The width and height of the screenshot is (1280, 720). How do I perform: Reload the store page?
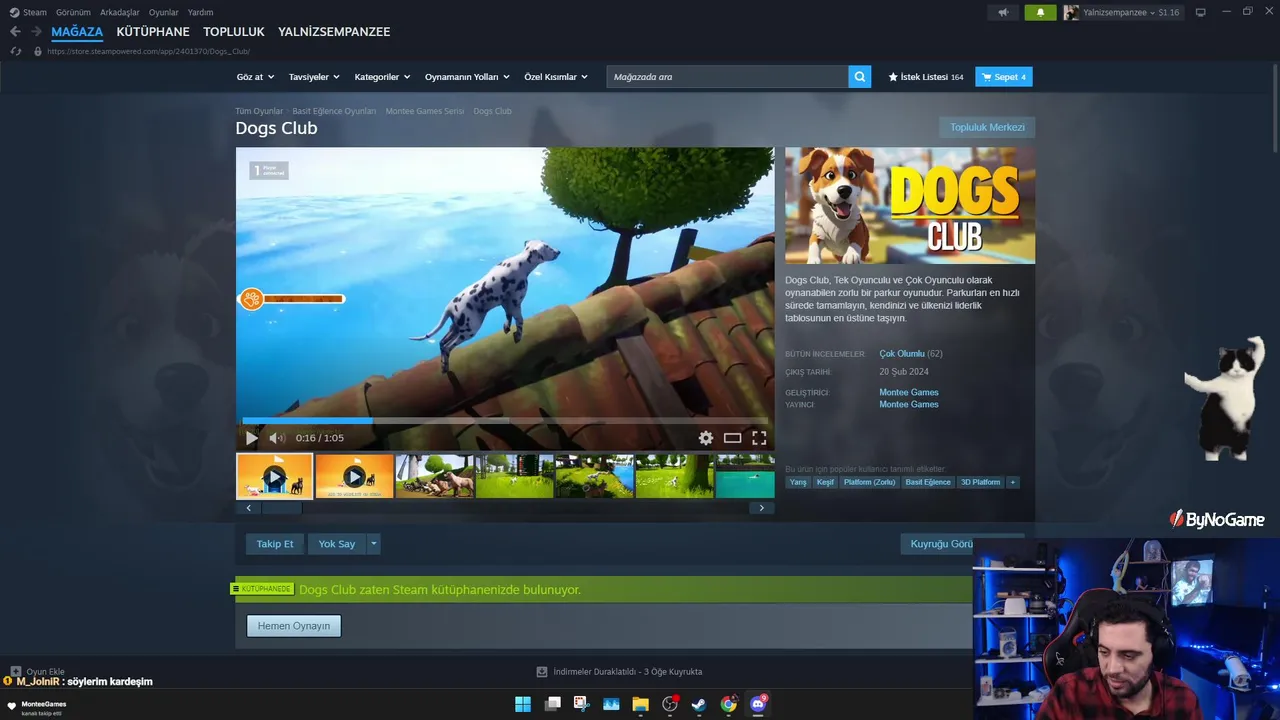pos(15,51)
